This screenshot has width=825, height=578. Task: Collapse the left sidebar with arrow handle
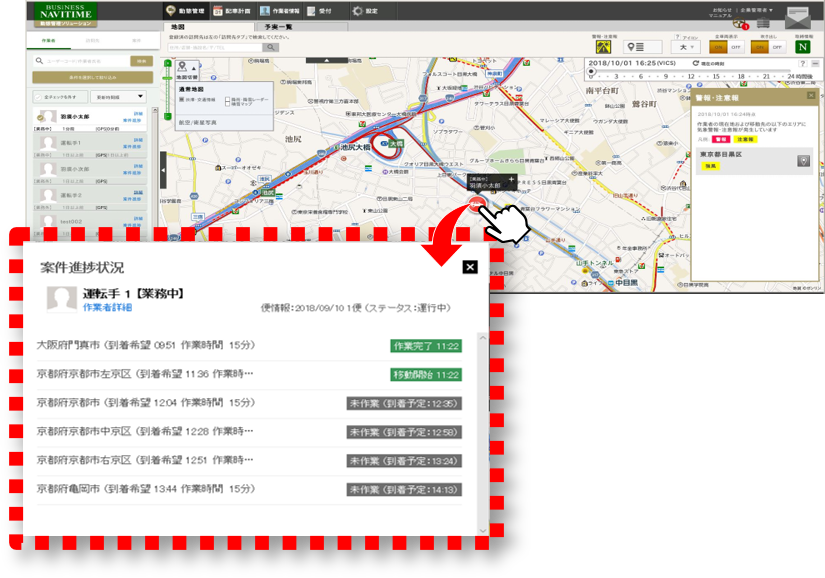pyautogui.click(x=163, y=170)
